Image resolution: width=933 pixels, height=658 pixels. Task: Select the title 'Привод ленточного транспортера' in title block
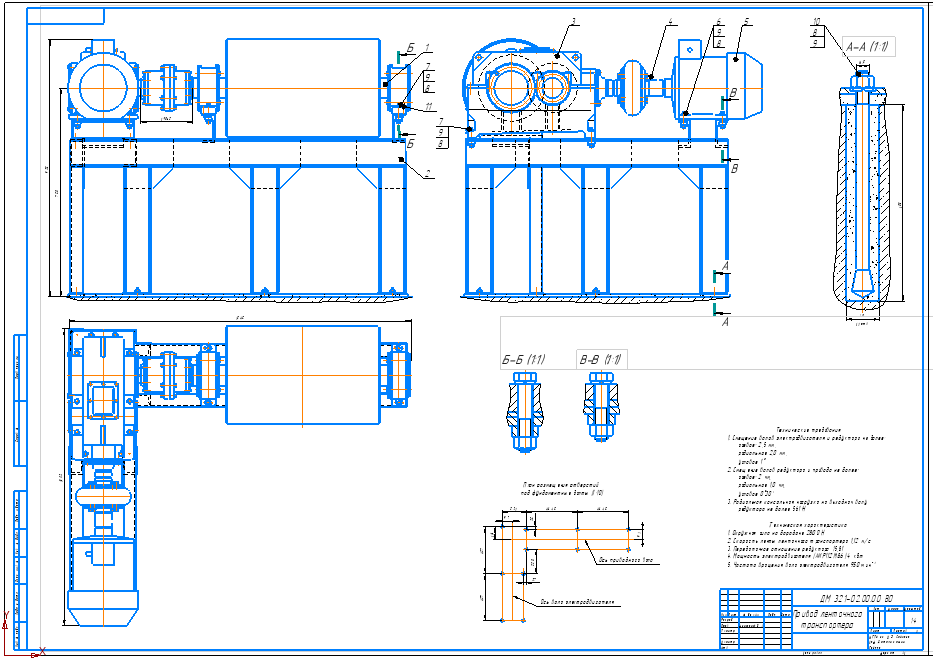click(828, 619)
